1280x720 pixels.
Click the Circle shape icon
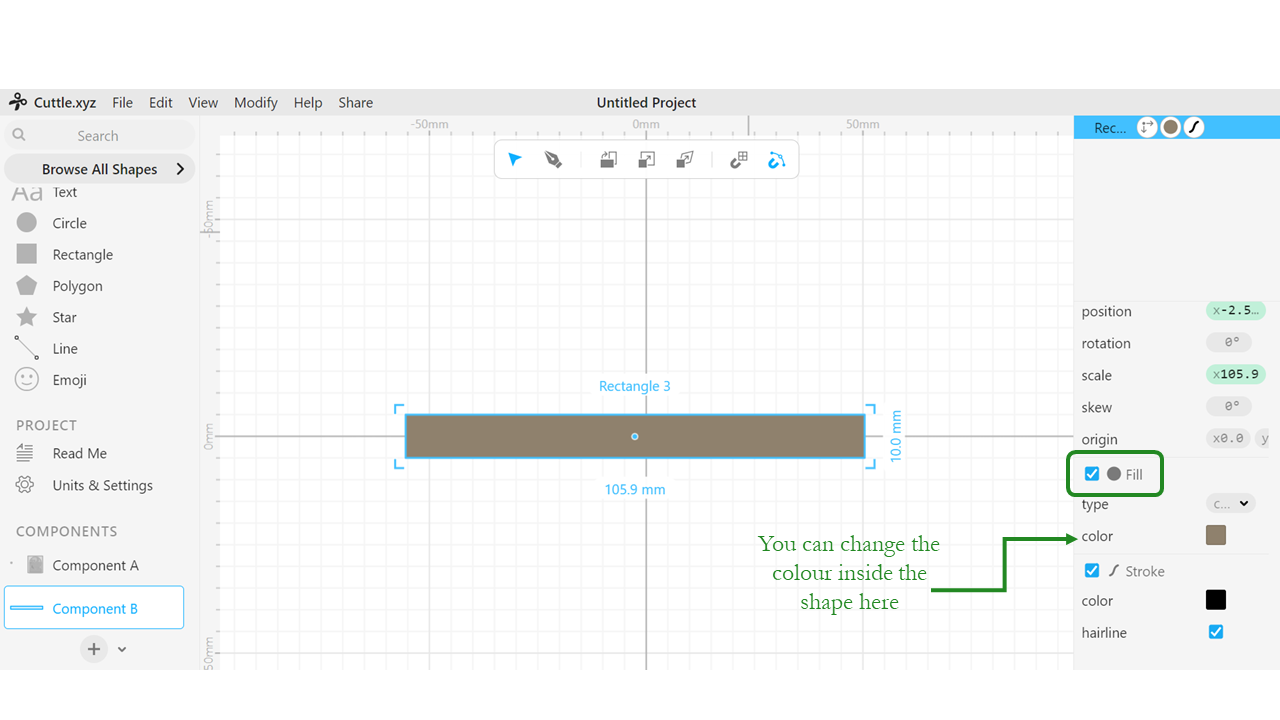[27, 223]
